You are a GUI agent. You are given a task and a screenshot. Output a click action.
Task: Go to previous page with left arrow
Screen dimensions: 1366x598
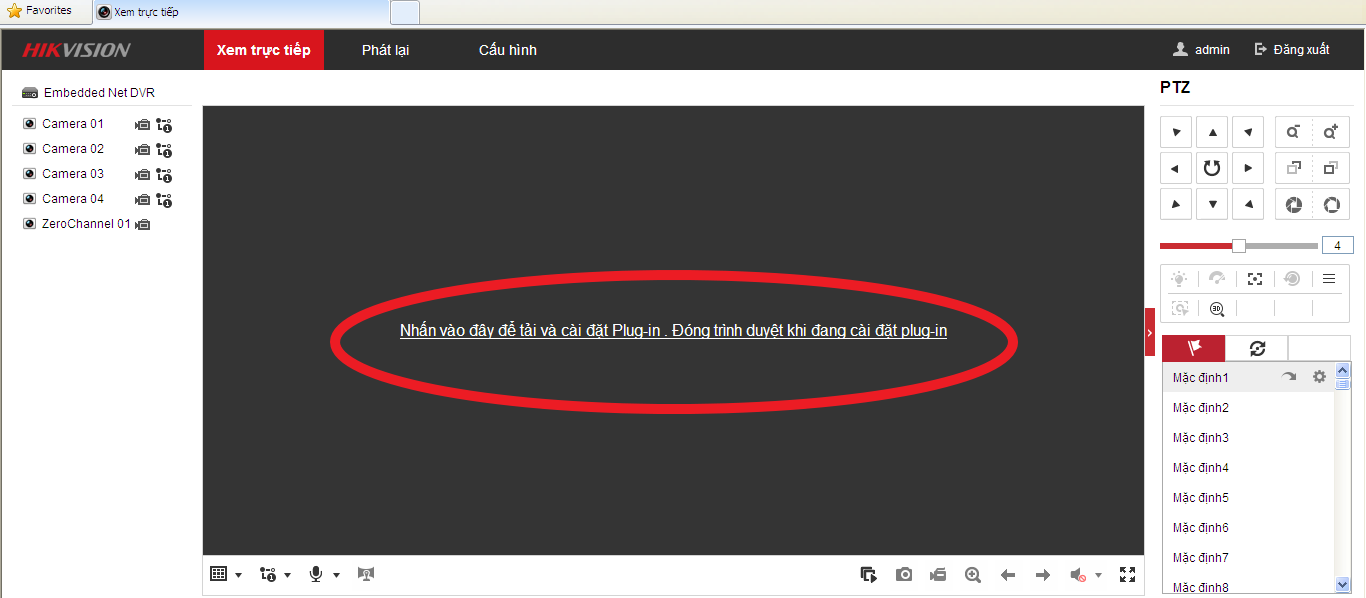(1008, 575)
